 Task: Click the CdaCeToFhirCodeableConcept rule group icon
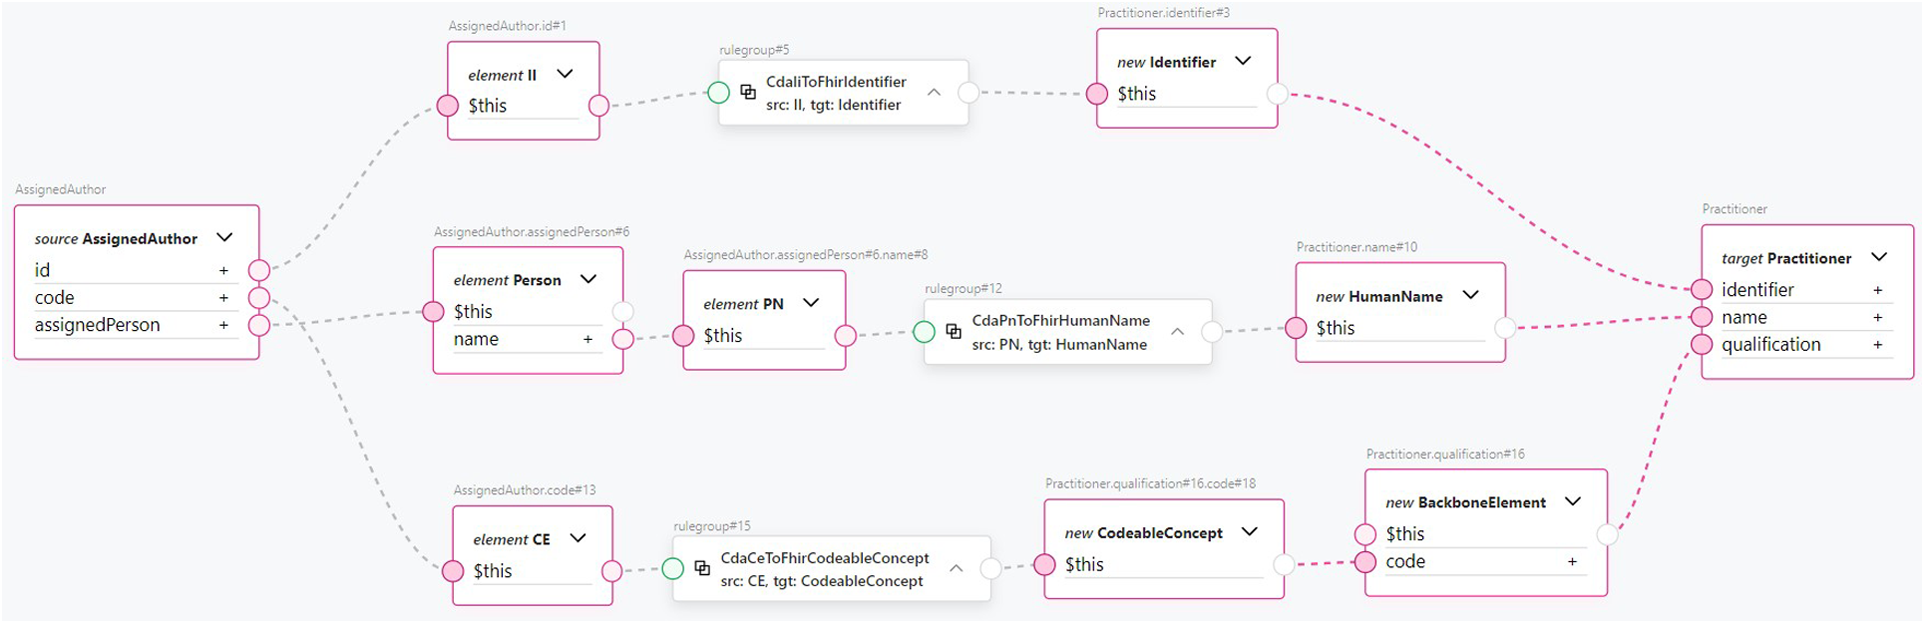click(702, 568)
